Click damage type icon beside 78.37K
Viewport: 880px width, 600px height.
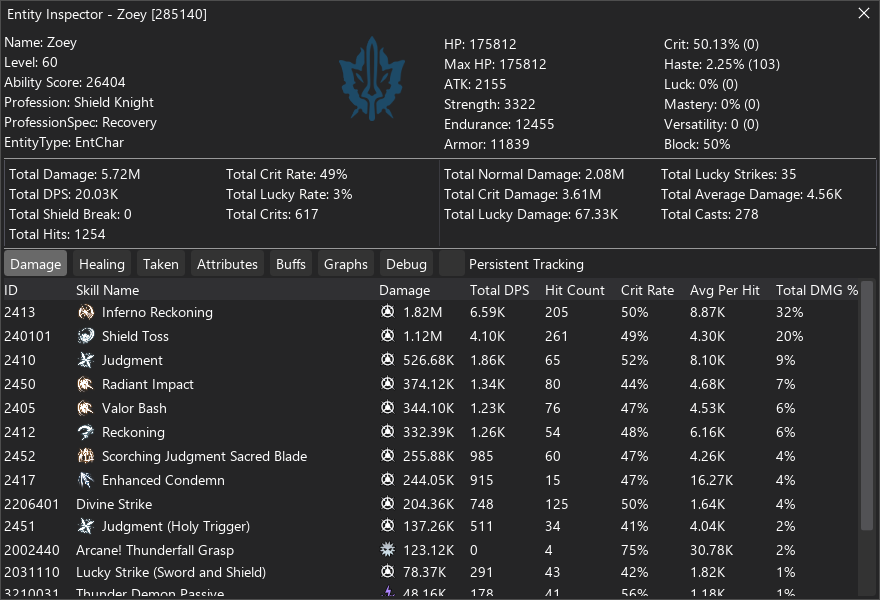tap(387, 572)
